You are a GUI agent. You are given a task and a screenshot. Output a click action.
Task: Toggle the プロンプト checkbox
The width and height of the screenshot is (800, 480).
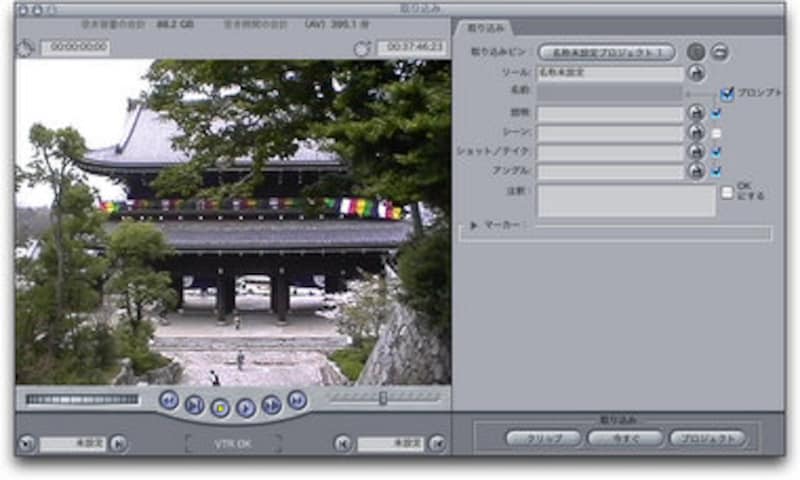[x=727, y=94]
